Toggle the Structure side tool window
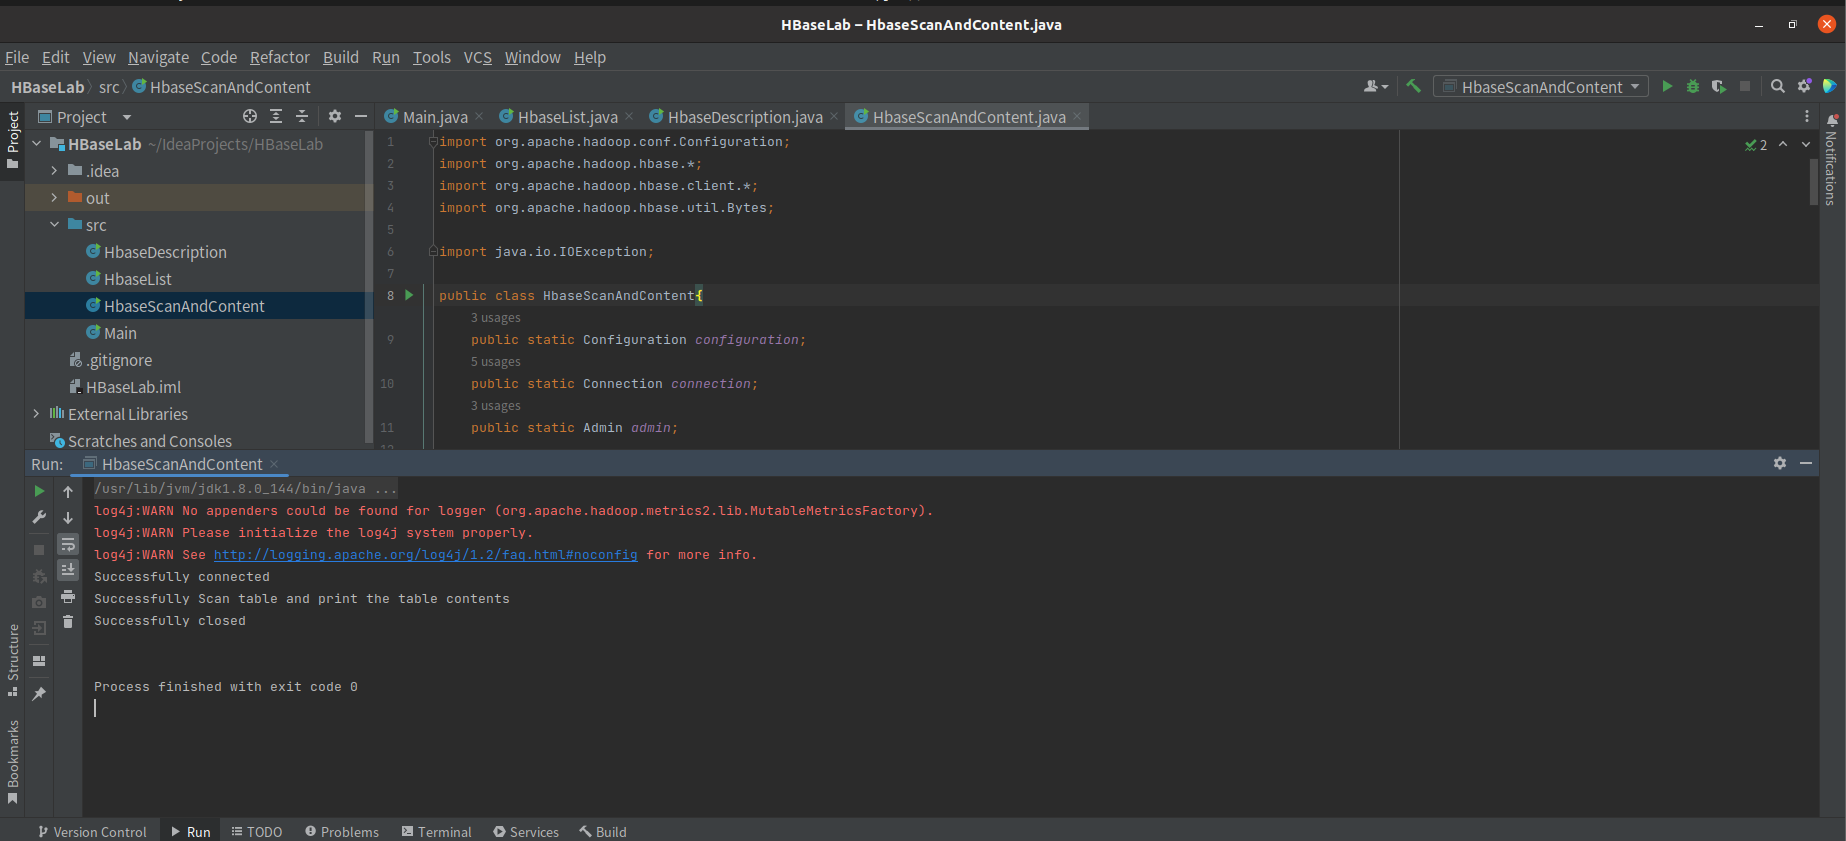This screenshot has width=1846, height=841. 13,660
